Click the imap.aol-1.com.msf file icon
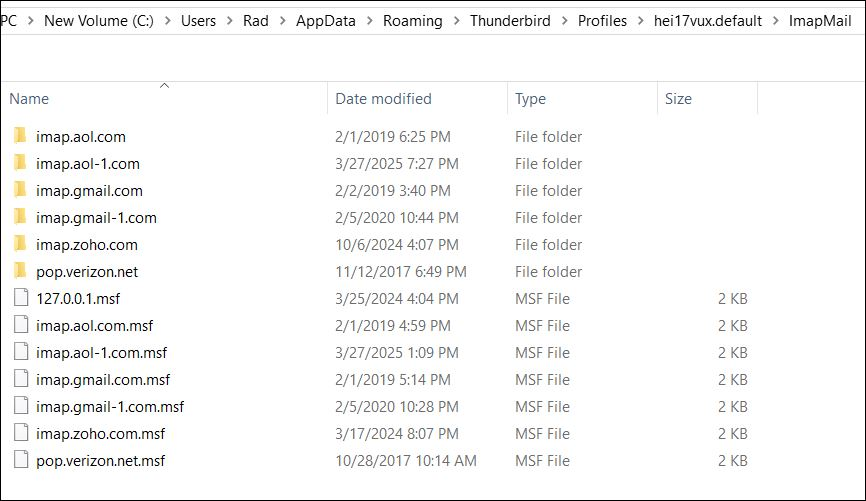The width and height of the screenshot is (866, 501). tap(21, 352)
